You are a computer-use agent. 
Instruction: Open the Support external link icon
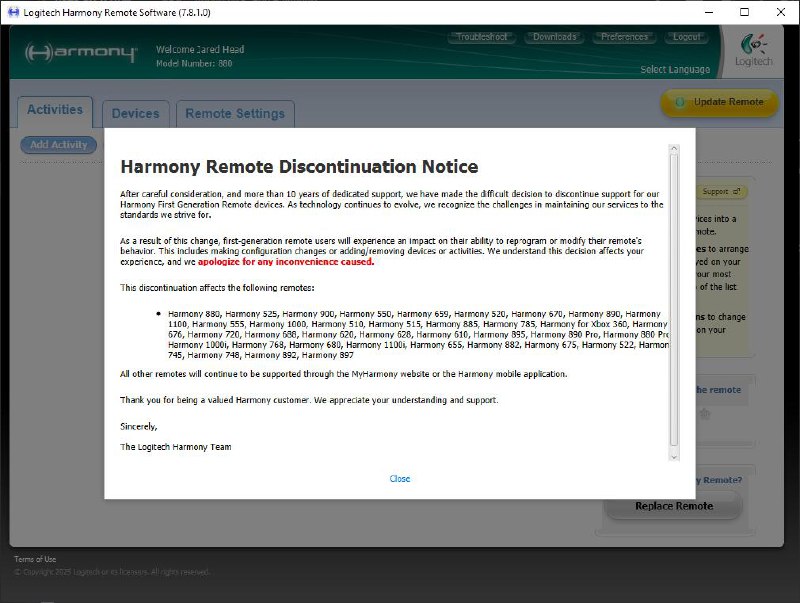click(737, 191)
